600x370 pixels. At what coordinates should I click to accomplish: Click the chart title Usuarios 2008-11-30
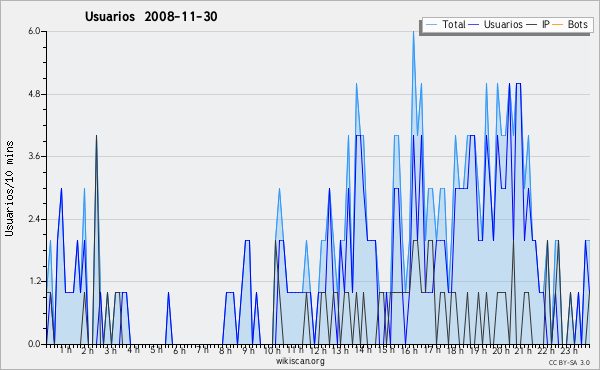(x=151, y=17)
